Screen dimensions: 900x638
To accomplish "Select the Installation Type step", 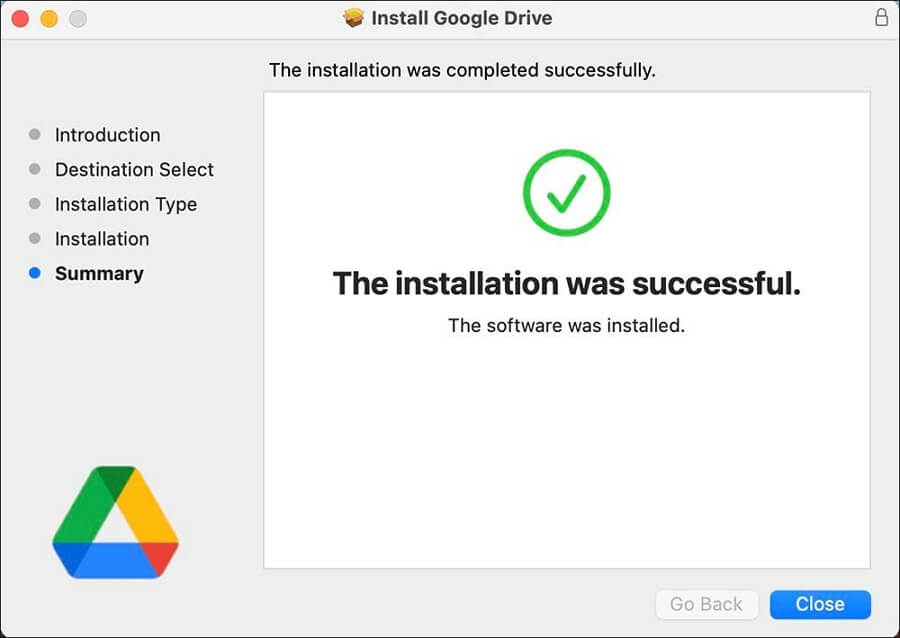I will pyautogui.click(x=126, y=204).
